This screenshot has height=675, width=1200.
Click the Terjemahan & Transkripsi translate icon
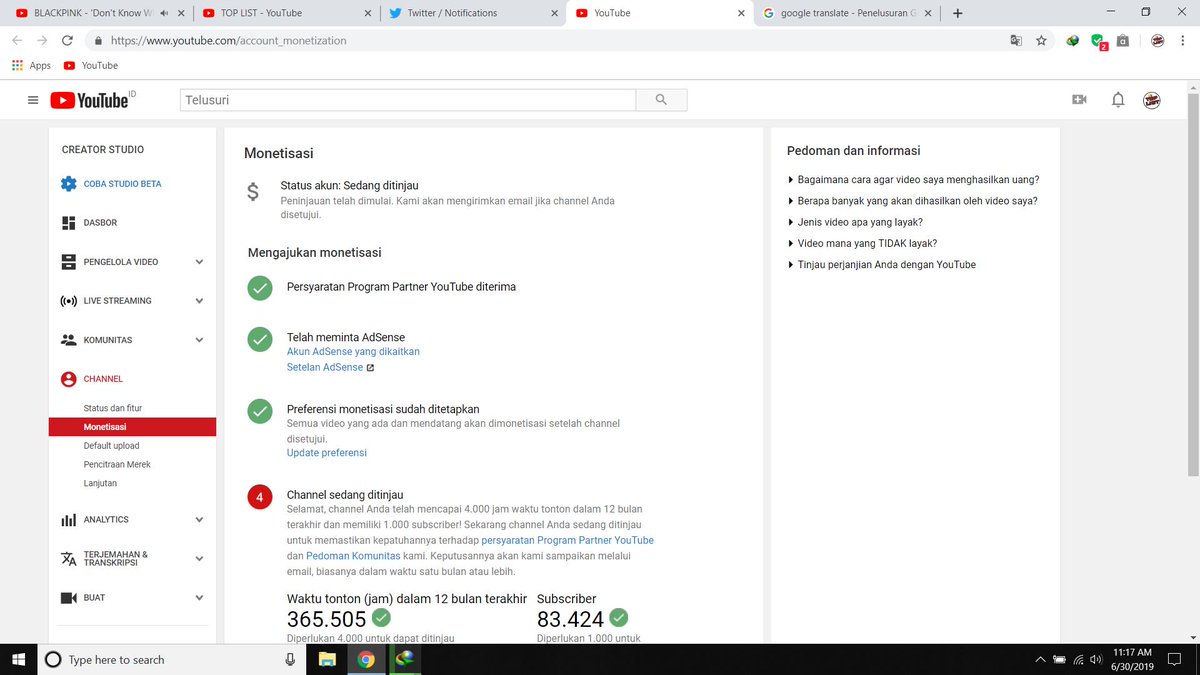coord(68,559)
